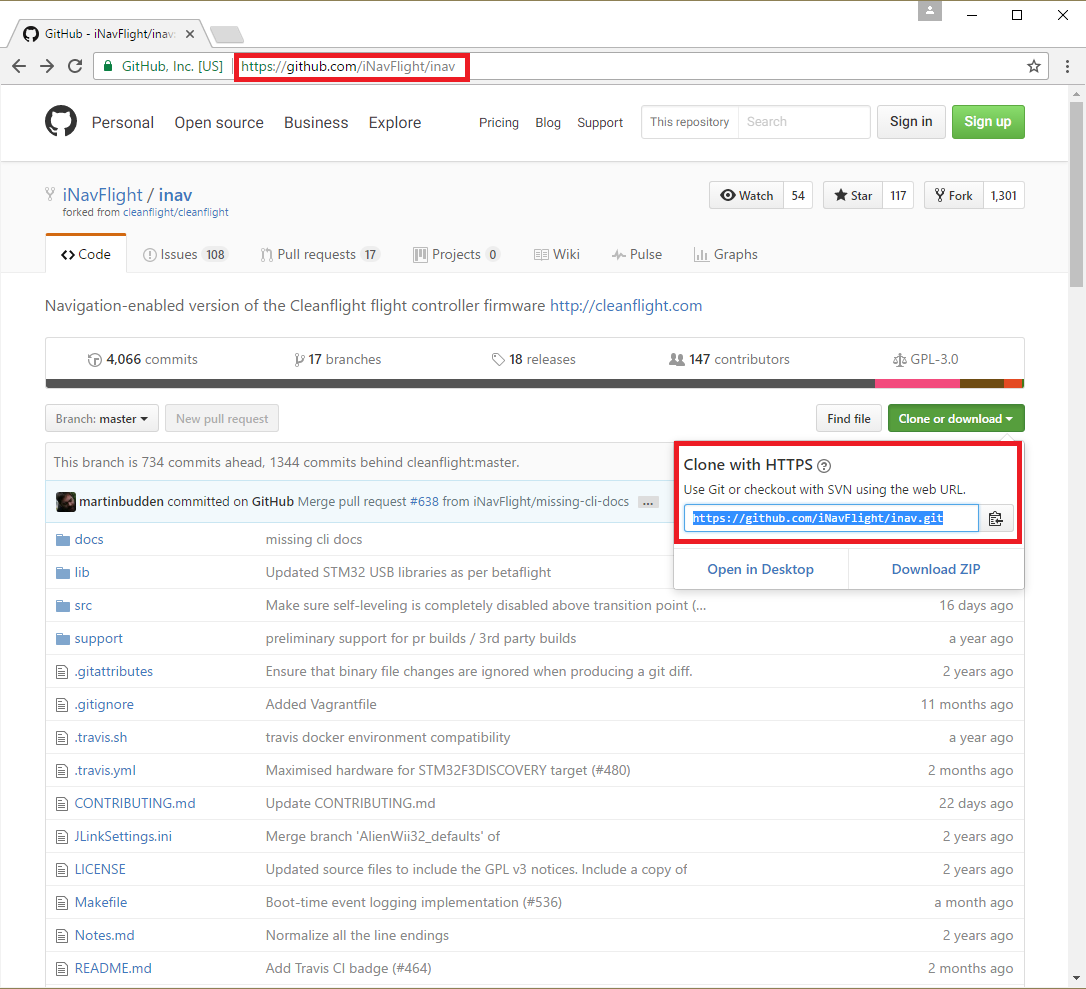Collapse the Clone or download dropdown
The image size is (1086, 989).
tap(956, 418)
